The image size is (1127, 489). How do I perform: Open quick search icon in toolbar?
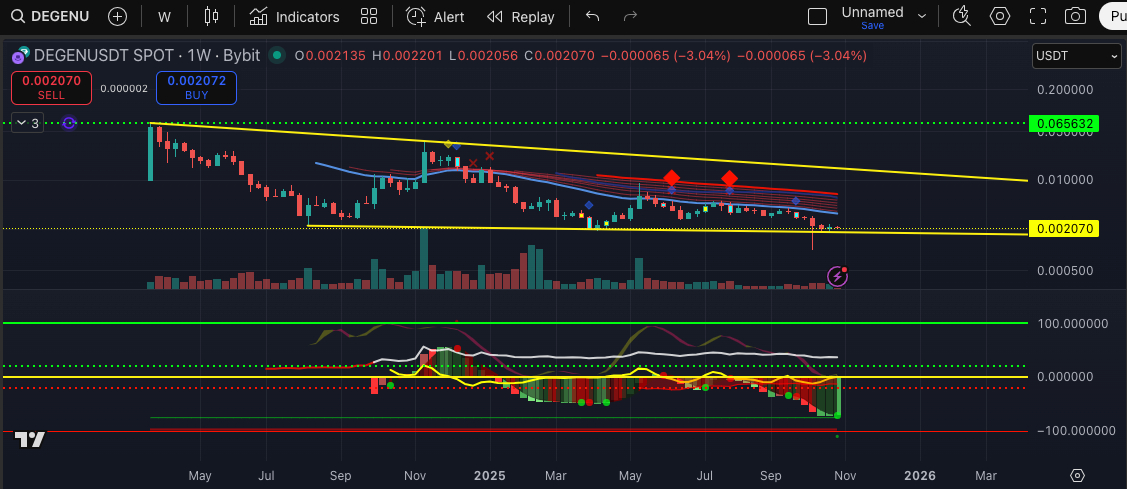(961, 17)
